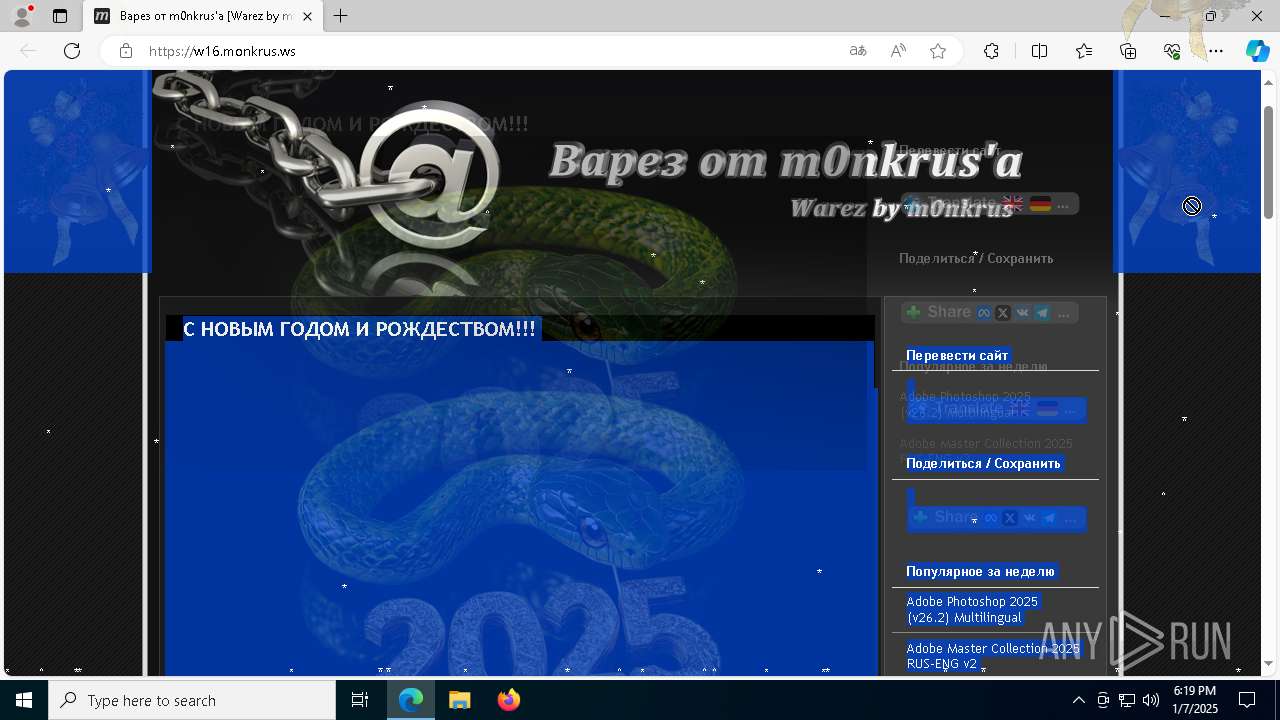Click the taskbar search box
Image resolution: width=1280 pixels, height=720 pixels.
192,700
